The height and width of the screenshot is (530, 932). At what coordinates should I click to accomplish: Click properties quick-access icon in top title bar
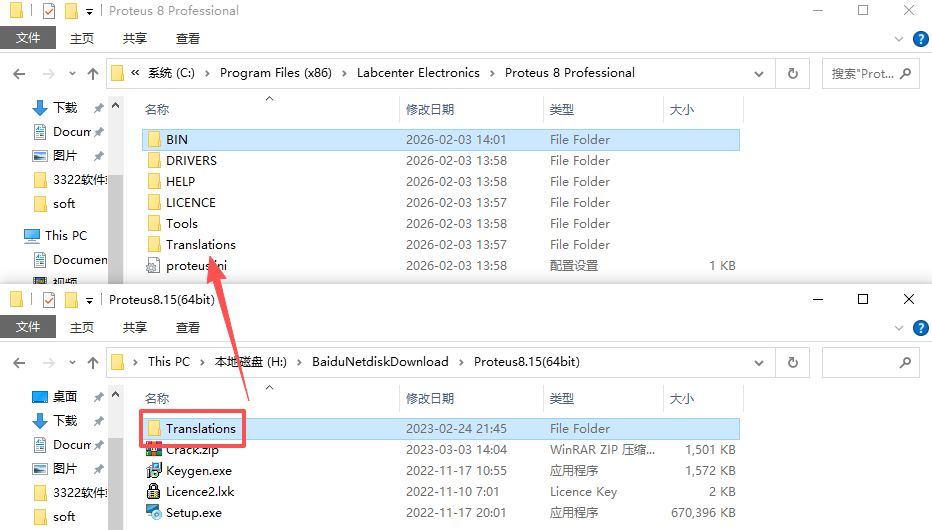click(49, 11)
